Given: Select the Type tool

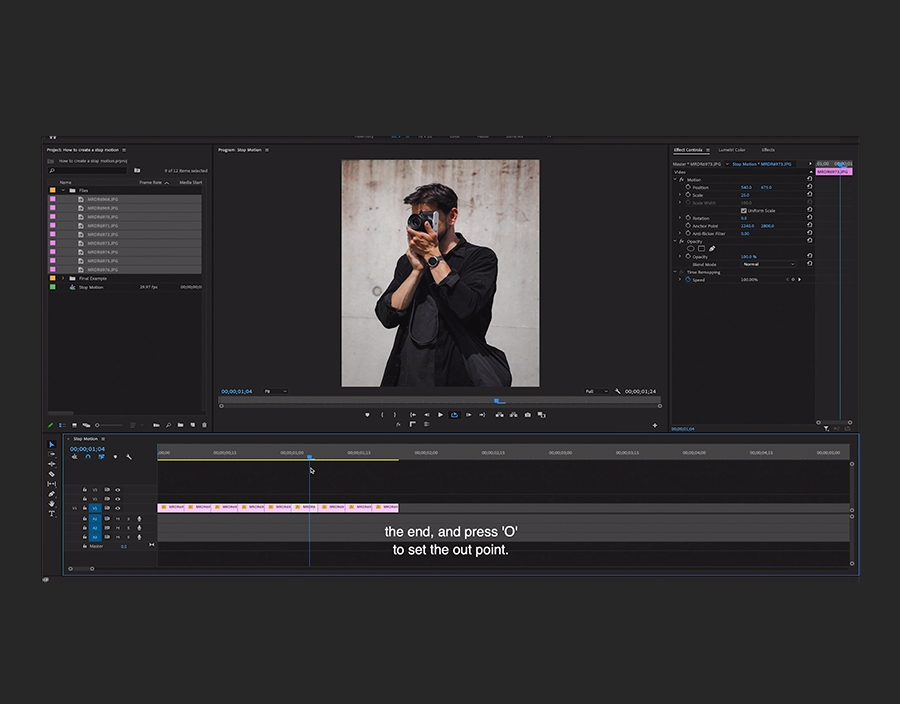Looking at the screenshot, I should point(52,514).
